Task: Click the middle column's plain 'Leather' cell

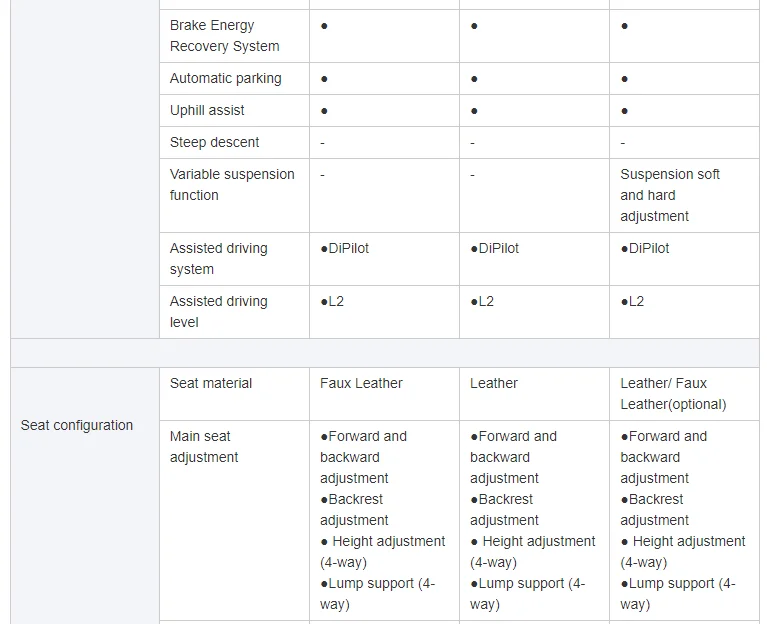Action: click(x=494, y=383)
